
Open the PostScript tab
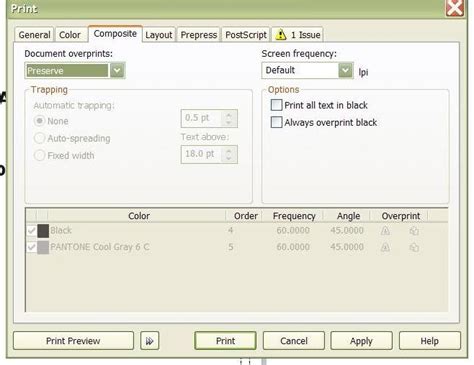pos(246,35)
